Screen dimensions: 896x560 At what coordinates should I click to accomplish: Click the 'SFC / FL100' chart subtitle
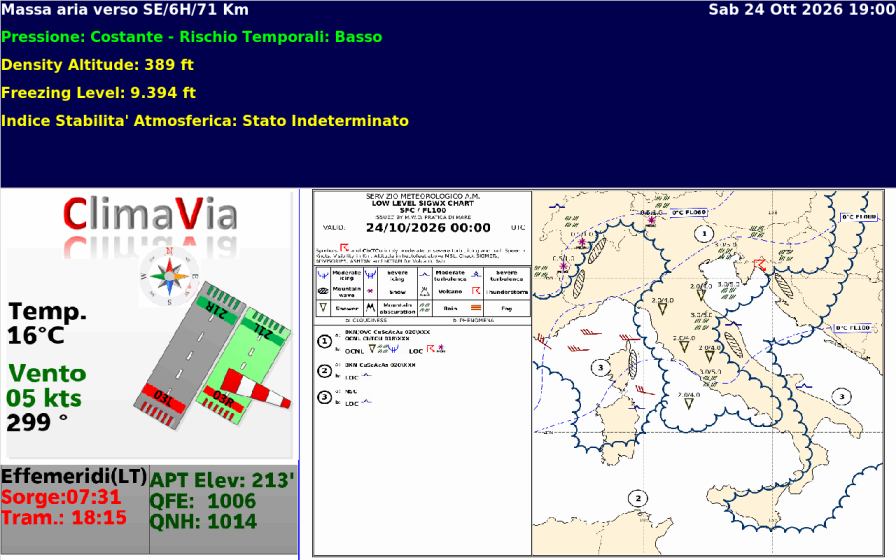coord(423,210)
